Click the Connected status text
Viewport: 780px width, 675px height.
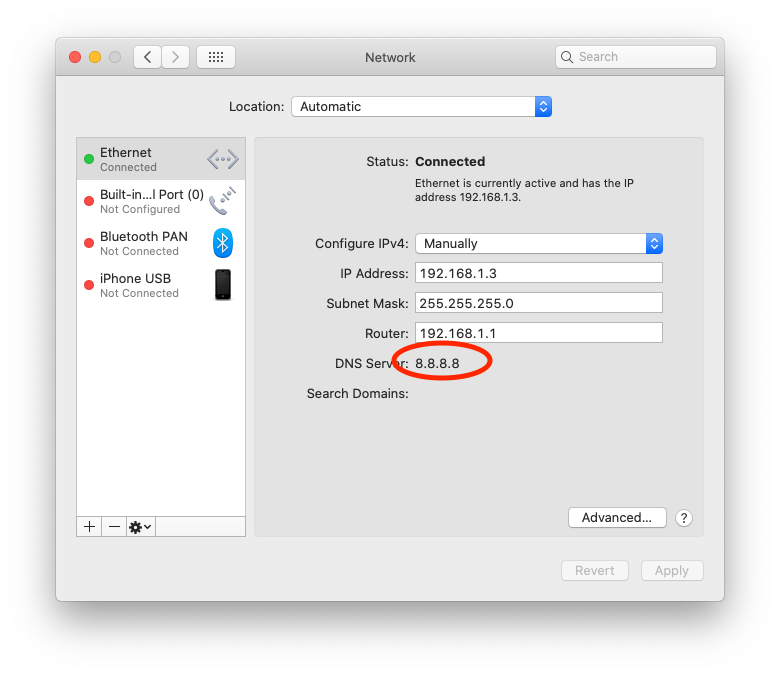pos(450,162)
